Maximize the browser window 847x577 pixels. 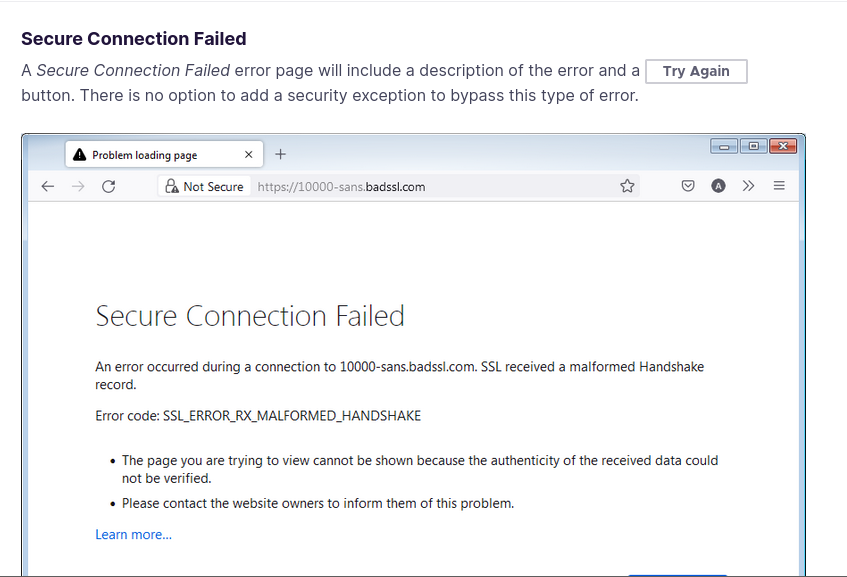[754, 146]
